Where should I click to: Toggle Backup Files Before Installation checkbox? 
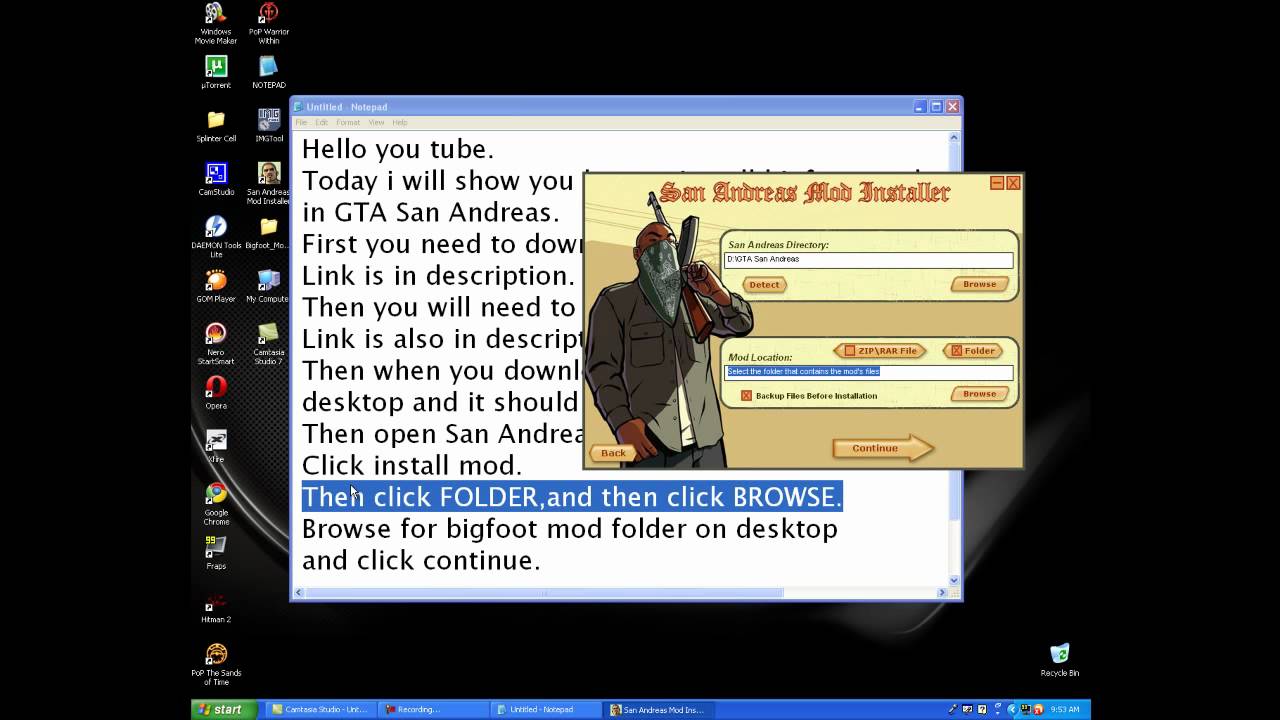pos(746,396)
